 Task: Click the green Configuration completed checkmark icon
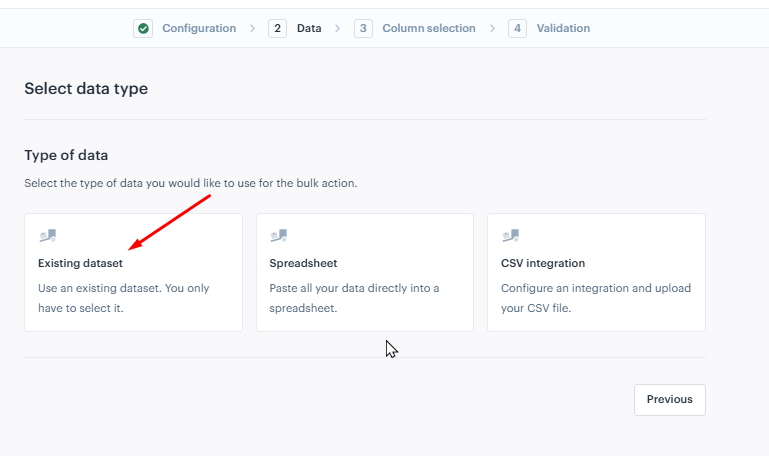pos(143,28)
